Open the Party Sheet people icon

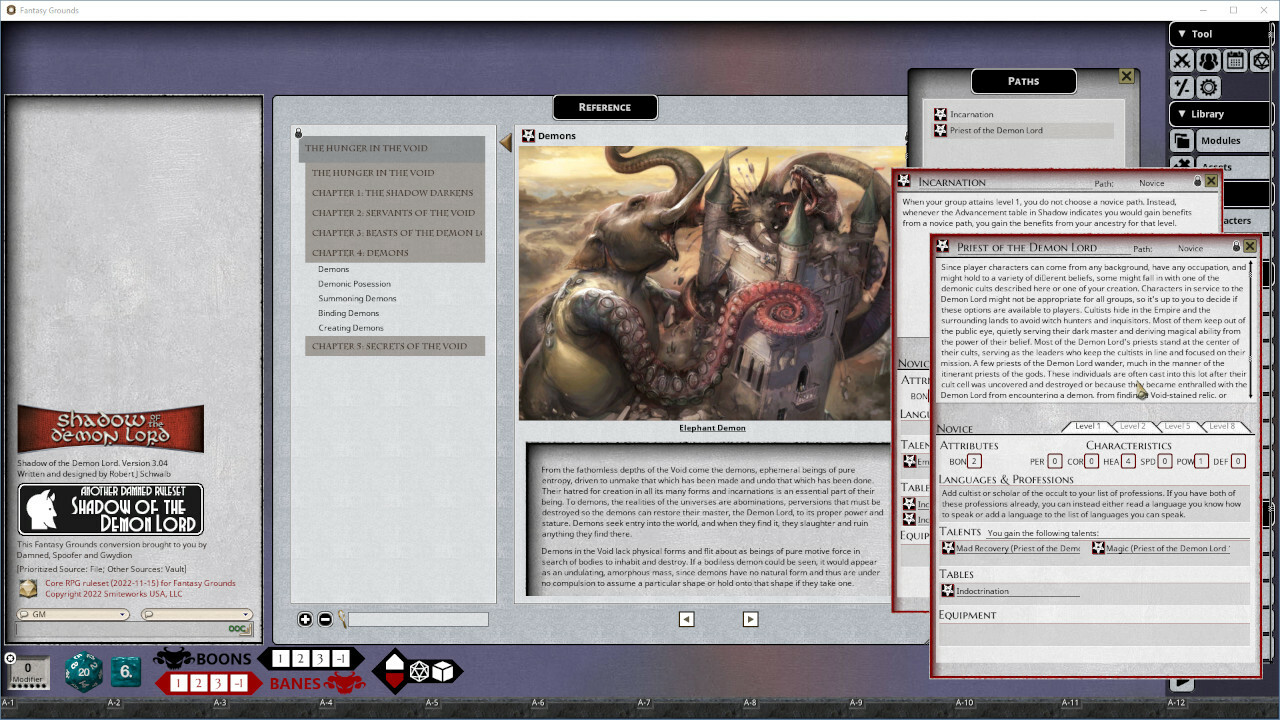pos(1208,61)
